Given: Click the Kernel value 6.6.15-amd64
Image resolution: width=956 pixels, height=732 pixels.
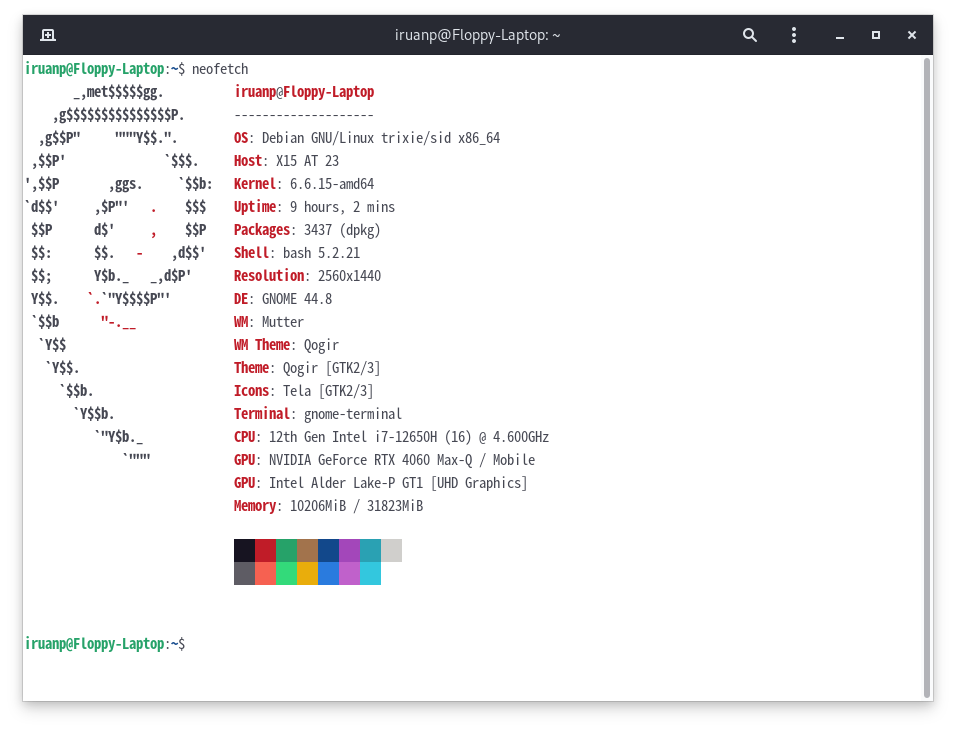Looking at the screenshot, I should [x=332, y=184].
